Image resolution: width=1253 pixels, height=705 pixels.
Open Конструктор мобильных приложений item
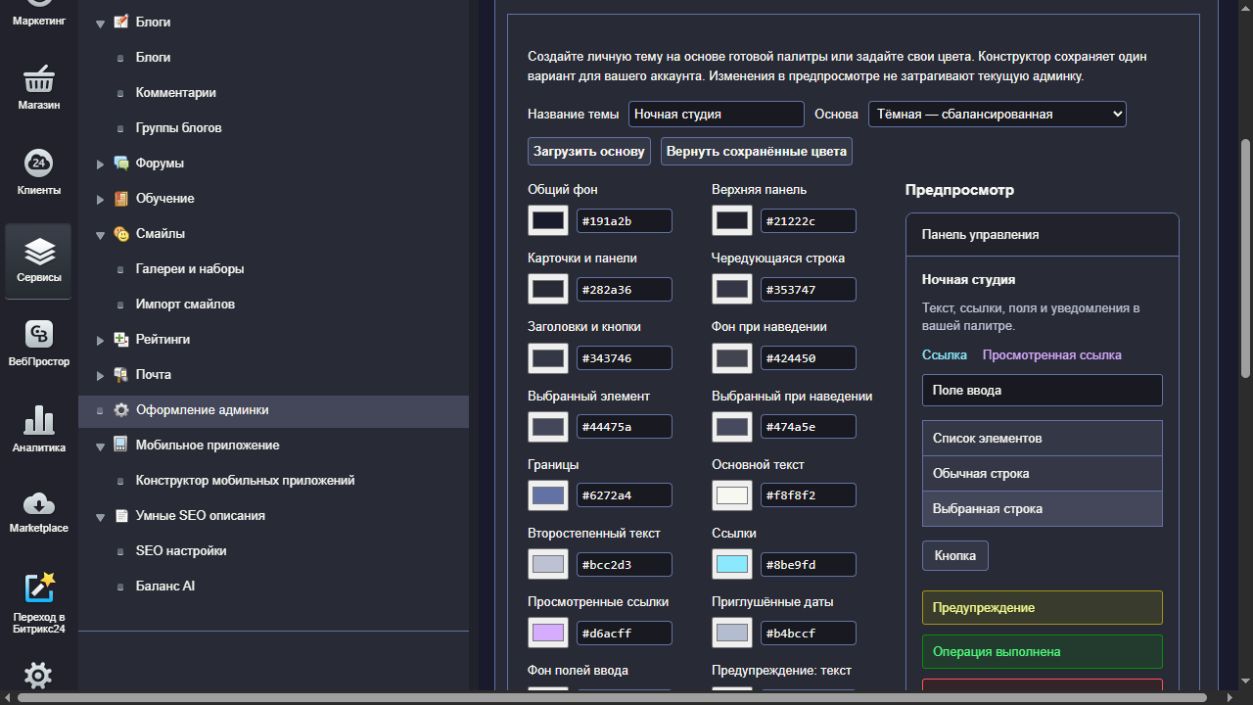click(245, 481)
